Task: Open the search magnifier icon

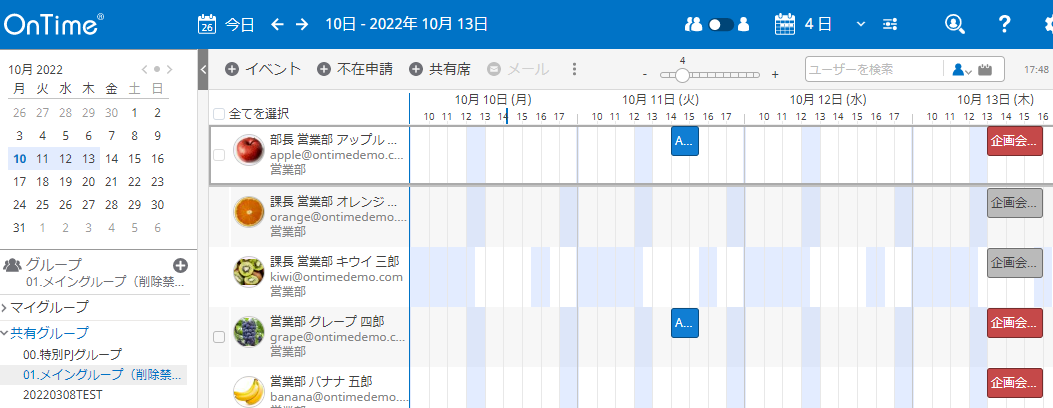Action: coord(954,25)
